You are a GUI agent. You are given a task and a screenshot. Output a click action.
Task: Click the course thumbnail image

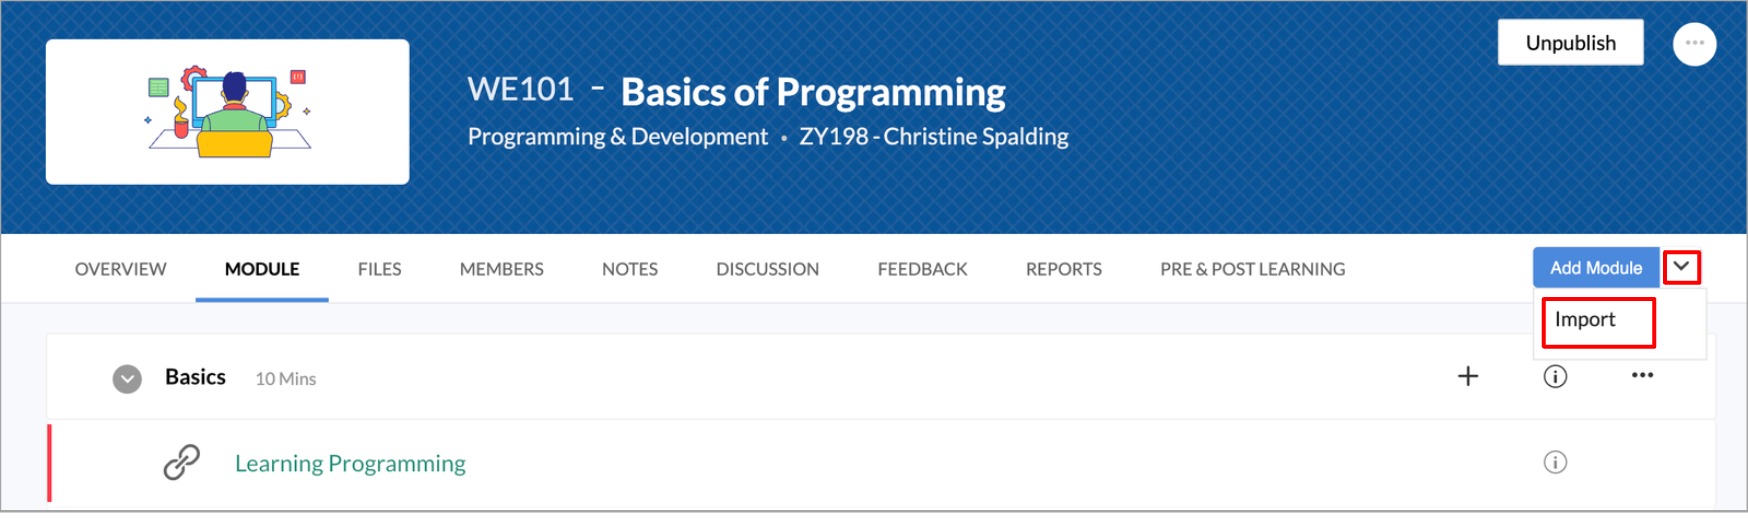click(227, 112)
